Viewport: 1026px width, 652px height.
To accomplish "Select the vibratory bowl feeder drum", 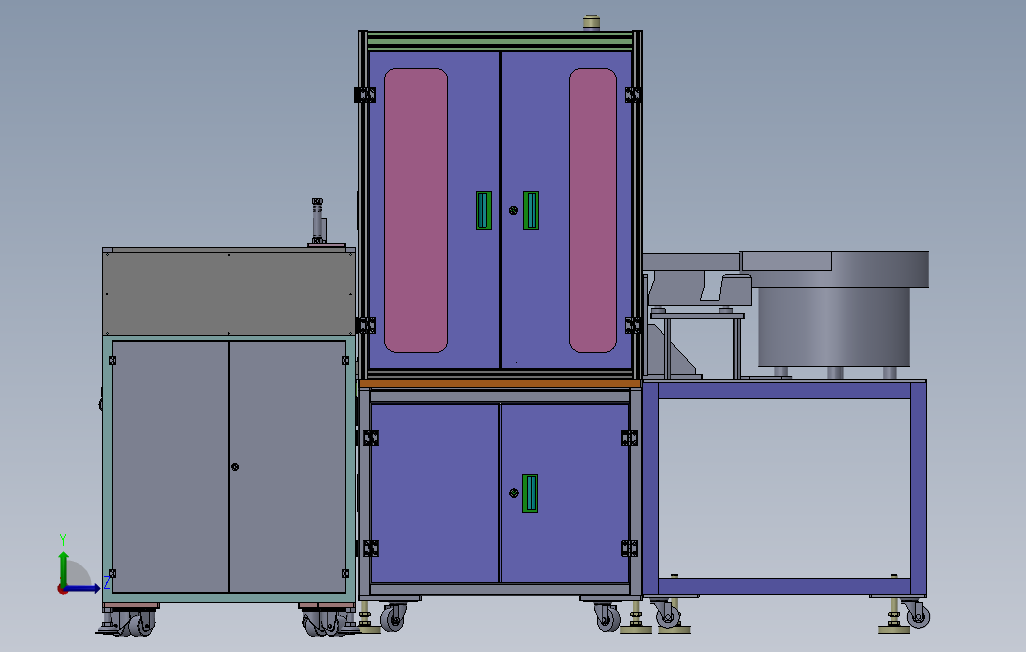I will tap(834, 327).
